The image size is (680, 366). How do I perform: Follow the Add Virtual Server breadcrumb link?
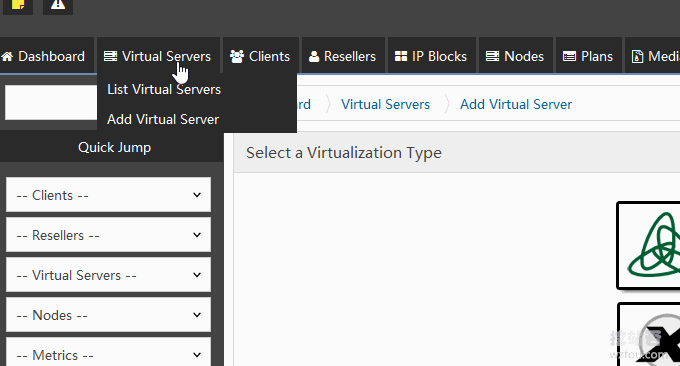click(516, 104)
